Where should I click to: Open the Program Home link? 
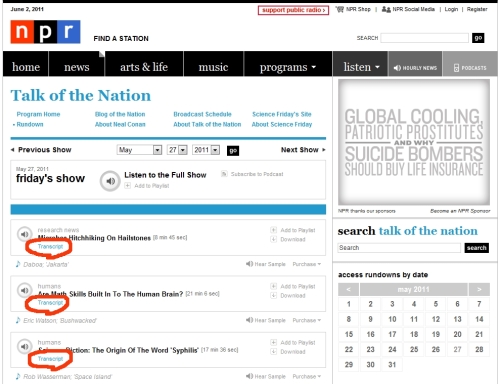[38, 114]
